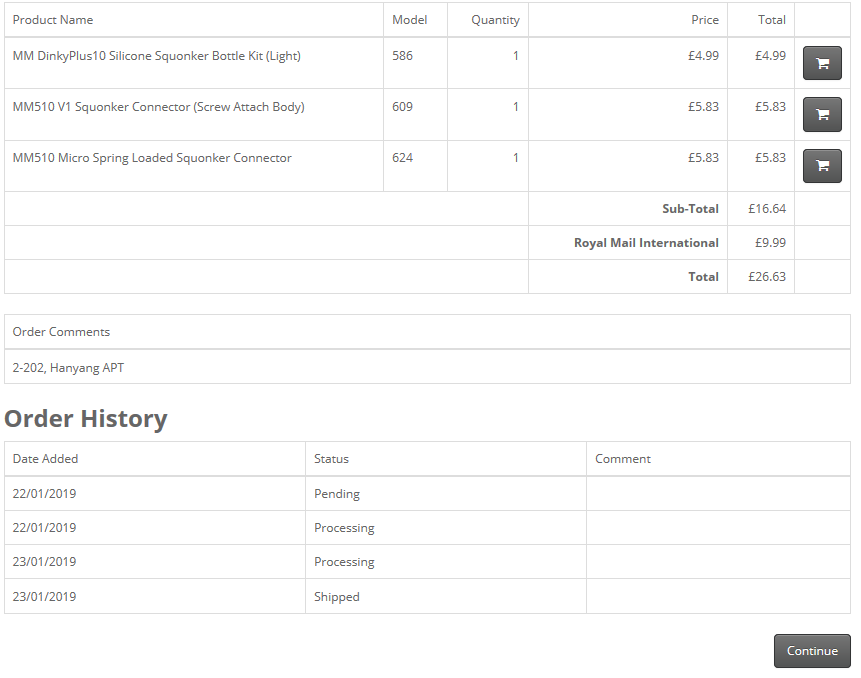The height and width of the screenshot is (678, 861).
Task: Click the Pending status entry
Action: (x=337, y=494)
